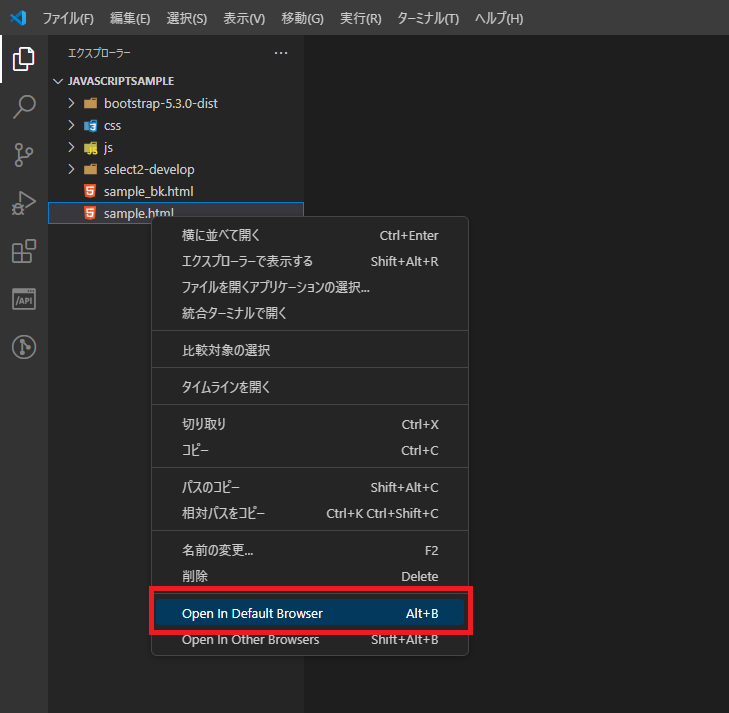729x713 pixels.
Task: Open the ターミナル(T) menu in menu bar
Action: (x=428, y=19)
